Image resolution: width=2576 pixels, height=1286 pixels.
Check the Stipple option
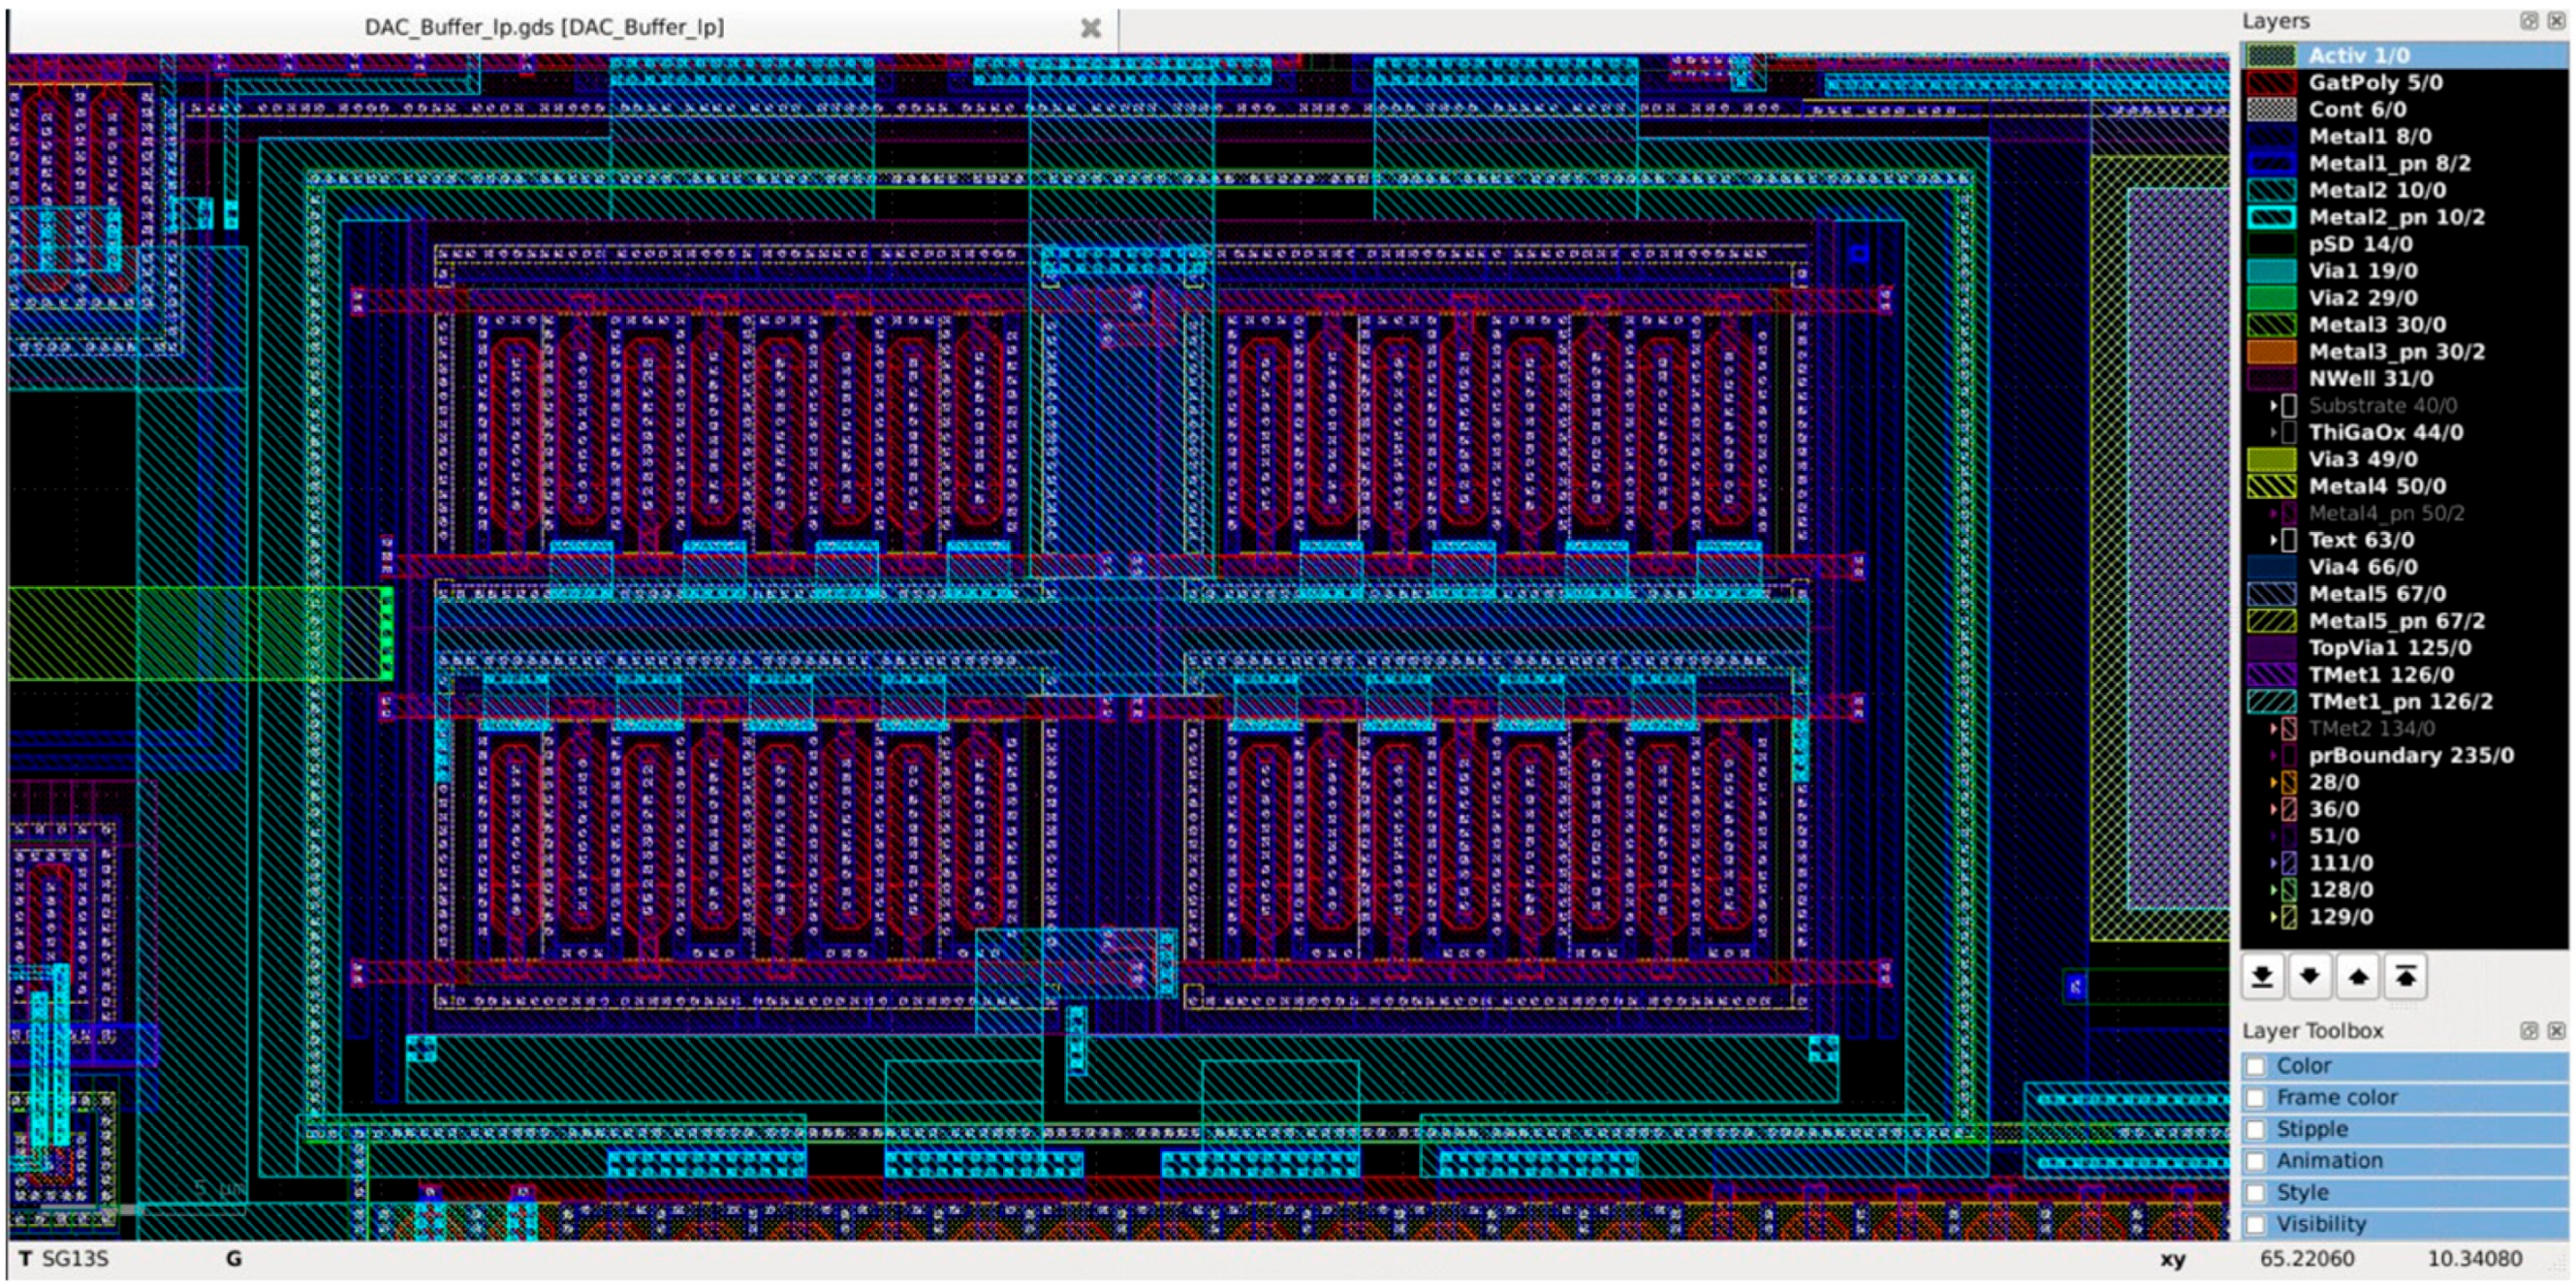[2256, 1130]
